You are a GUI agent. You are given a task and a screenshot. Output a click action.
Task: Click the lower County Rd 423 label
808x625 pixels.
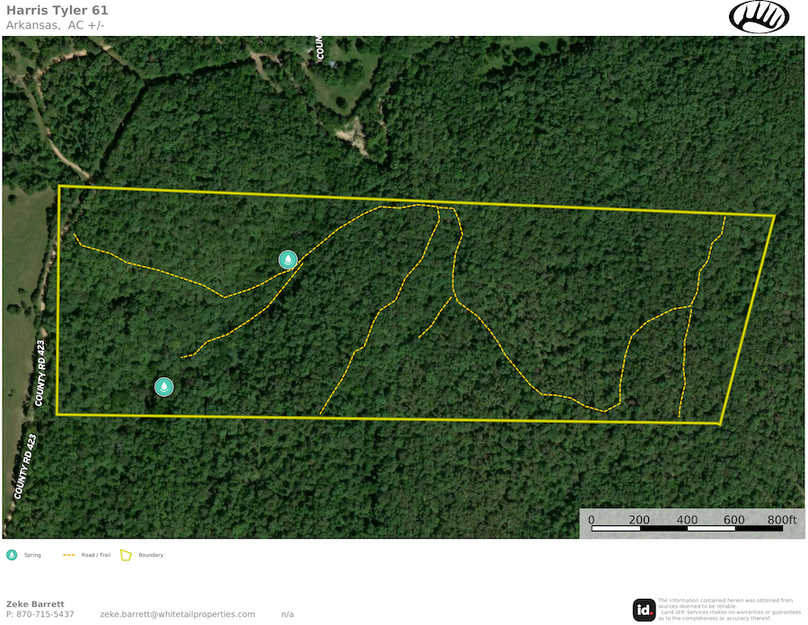click(x=25, y=467)
